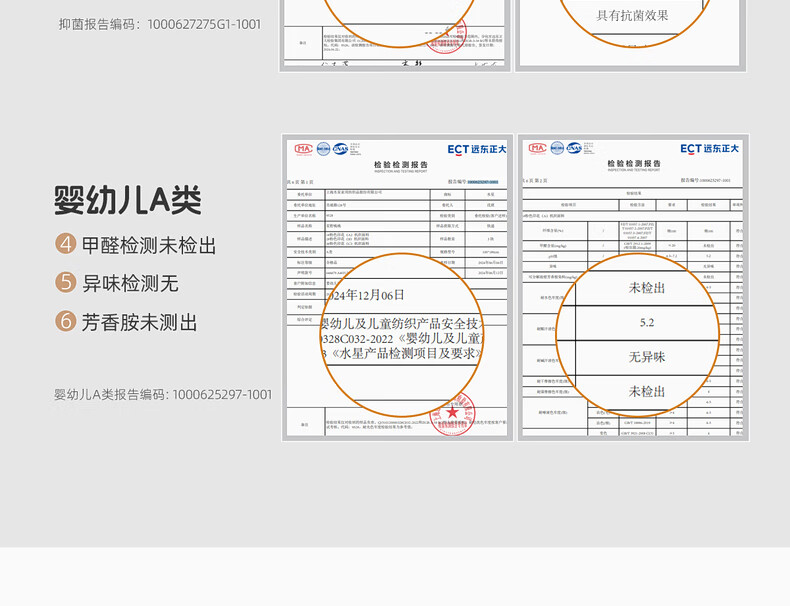Click the 异味检测无 text

130,283
